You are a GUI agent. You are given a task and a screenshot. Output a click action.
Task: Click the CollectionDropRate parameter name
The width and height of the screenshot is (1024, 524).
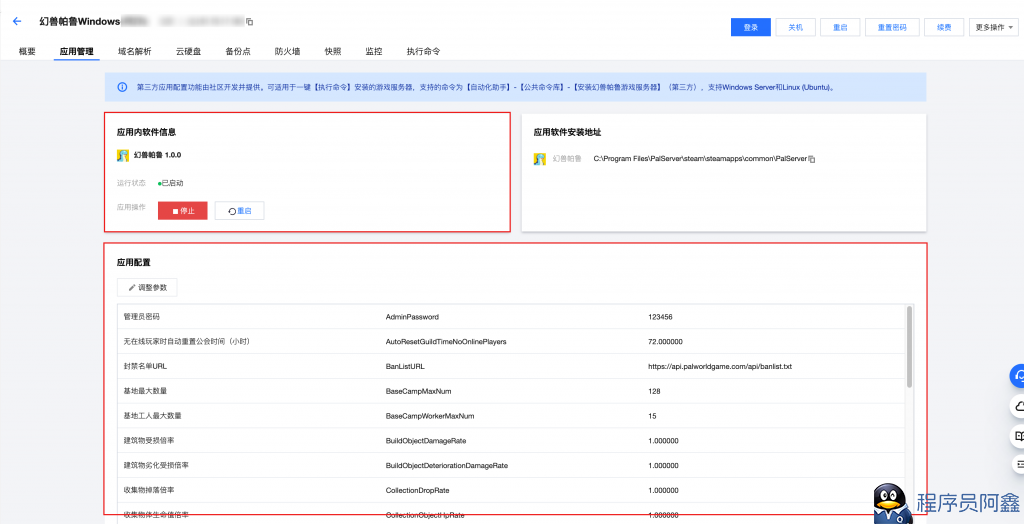pyautogui.click(x=417, y=491)
